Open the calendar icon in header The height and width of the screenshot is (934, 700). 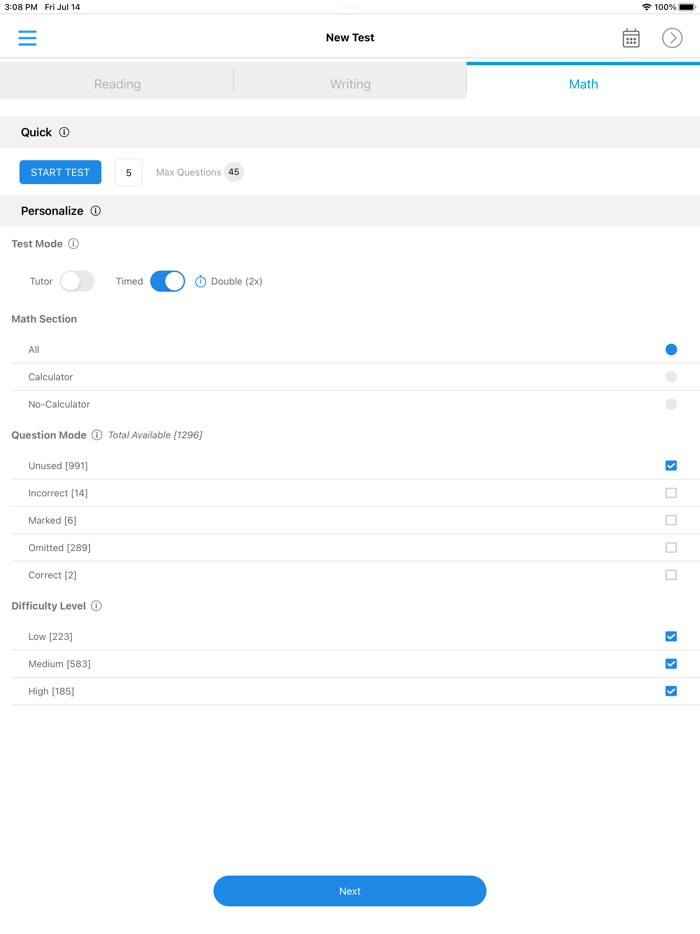click(631, 38)
